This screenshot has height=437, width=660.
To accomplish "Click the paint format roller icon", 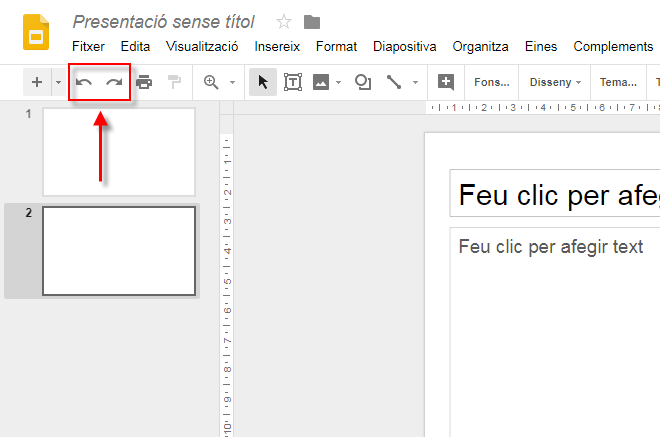I will point(174,82).
